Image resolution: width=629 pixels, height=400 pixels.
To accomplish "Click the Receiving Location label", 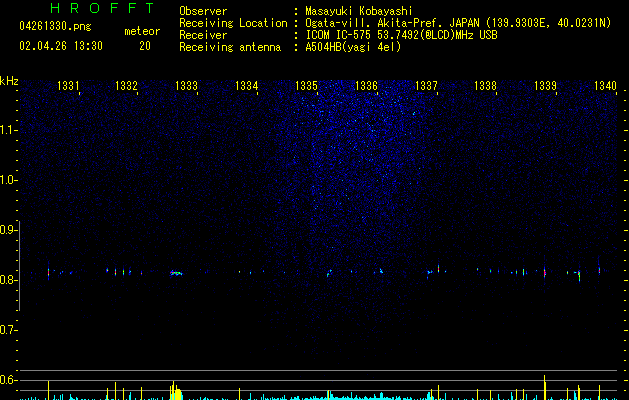I will (233, 23).
